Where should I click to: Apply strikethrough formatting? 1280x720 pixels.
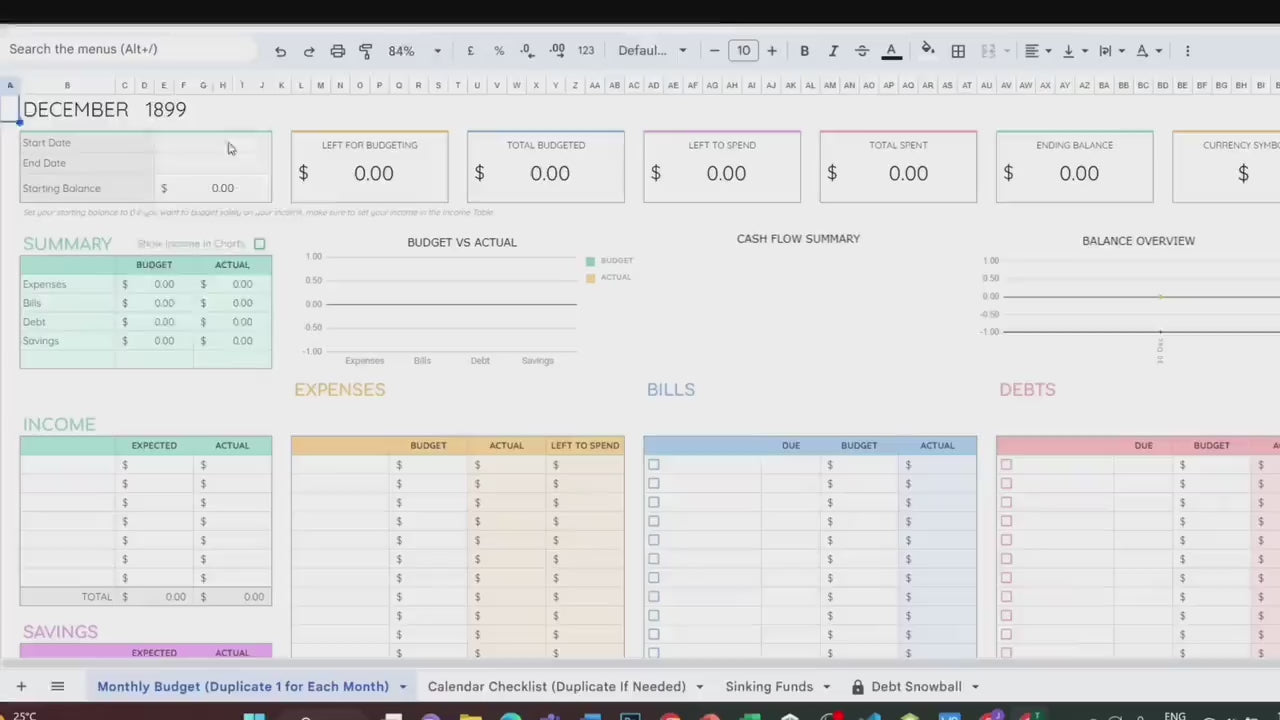point(862,51)
